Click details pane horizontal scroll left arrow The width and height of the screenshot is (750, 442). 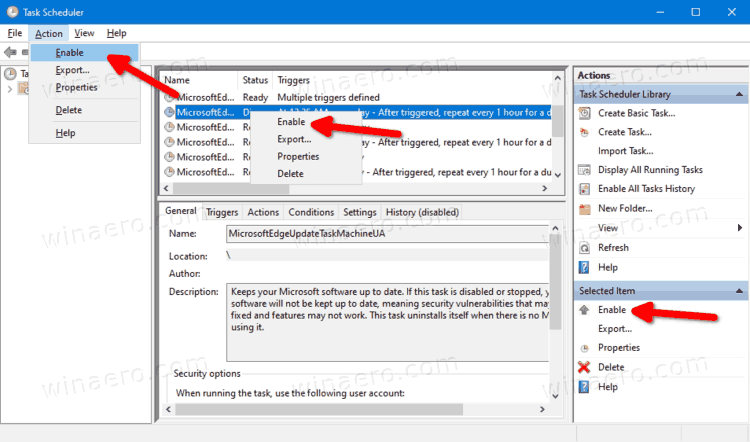(x=168, y=409)
